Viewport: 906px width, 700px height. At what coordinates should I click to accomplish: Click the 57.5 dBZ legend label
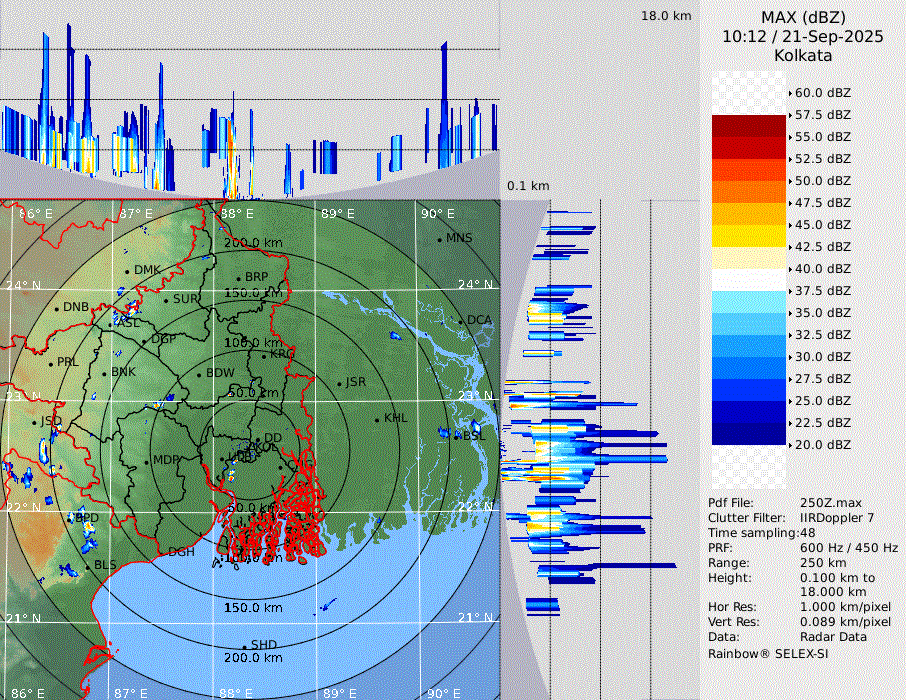click(x=822, y=115)
